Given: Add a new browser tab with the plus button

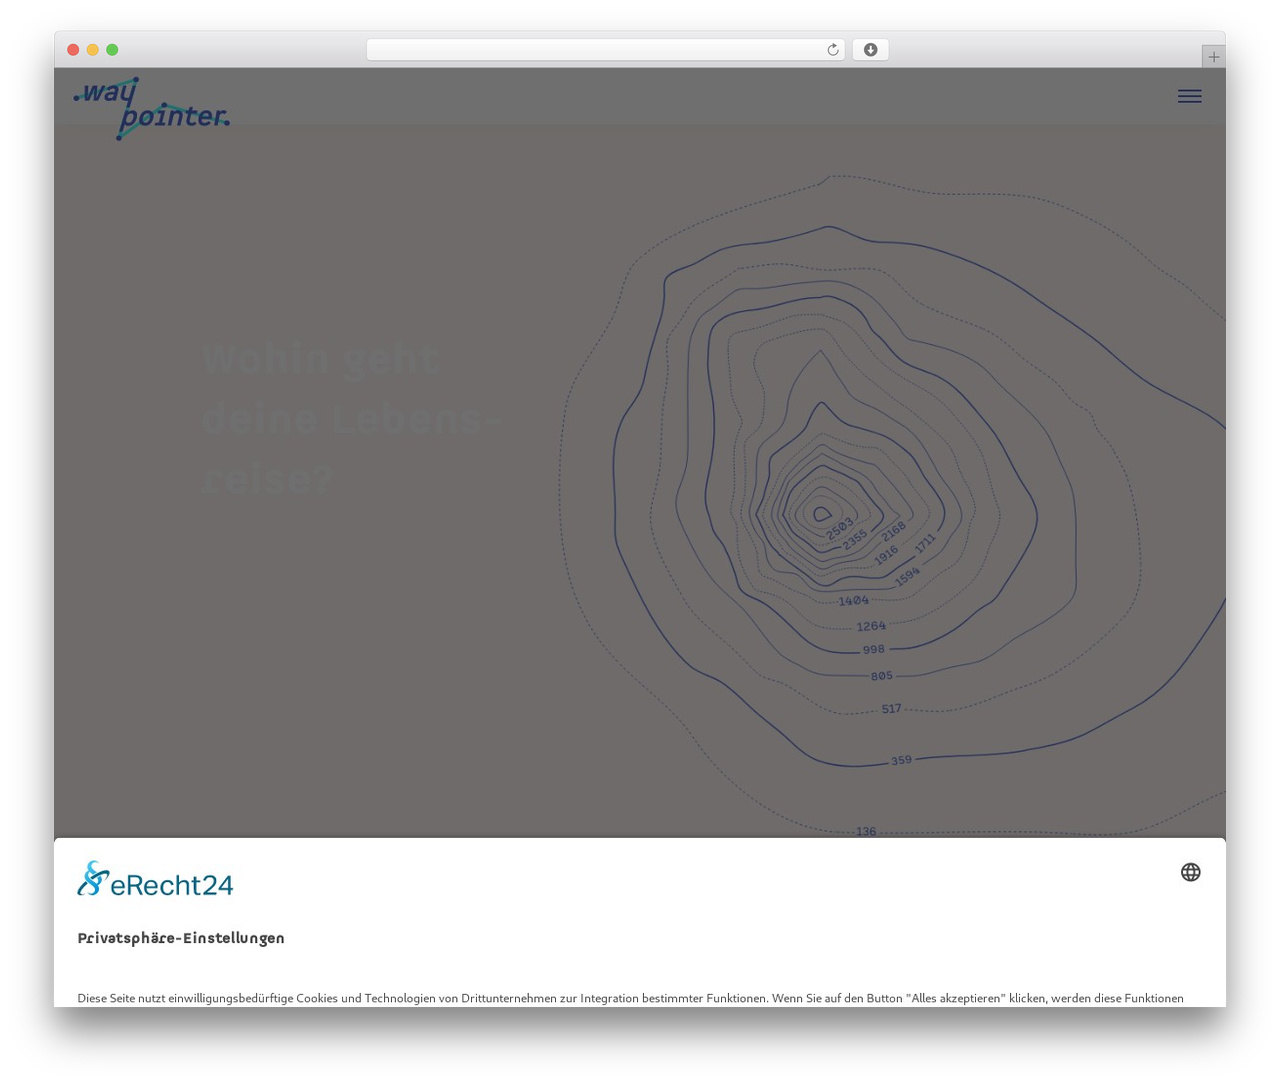Looking at the screenshot, I should [1213, 57].
